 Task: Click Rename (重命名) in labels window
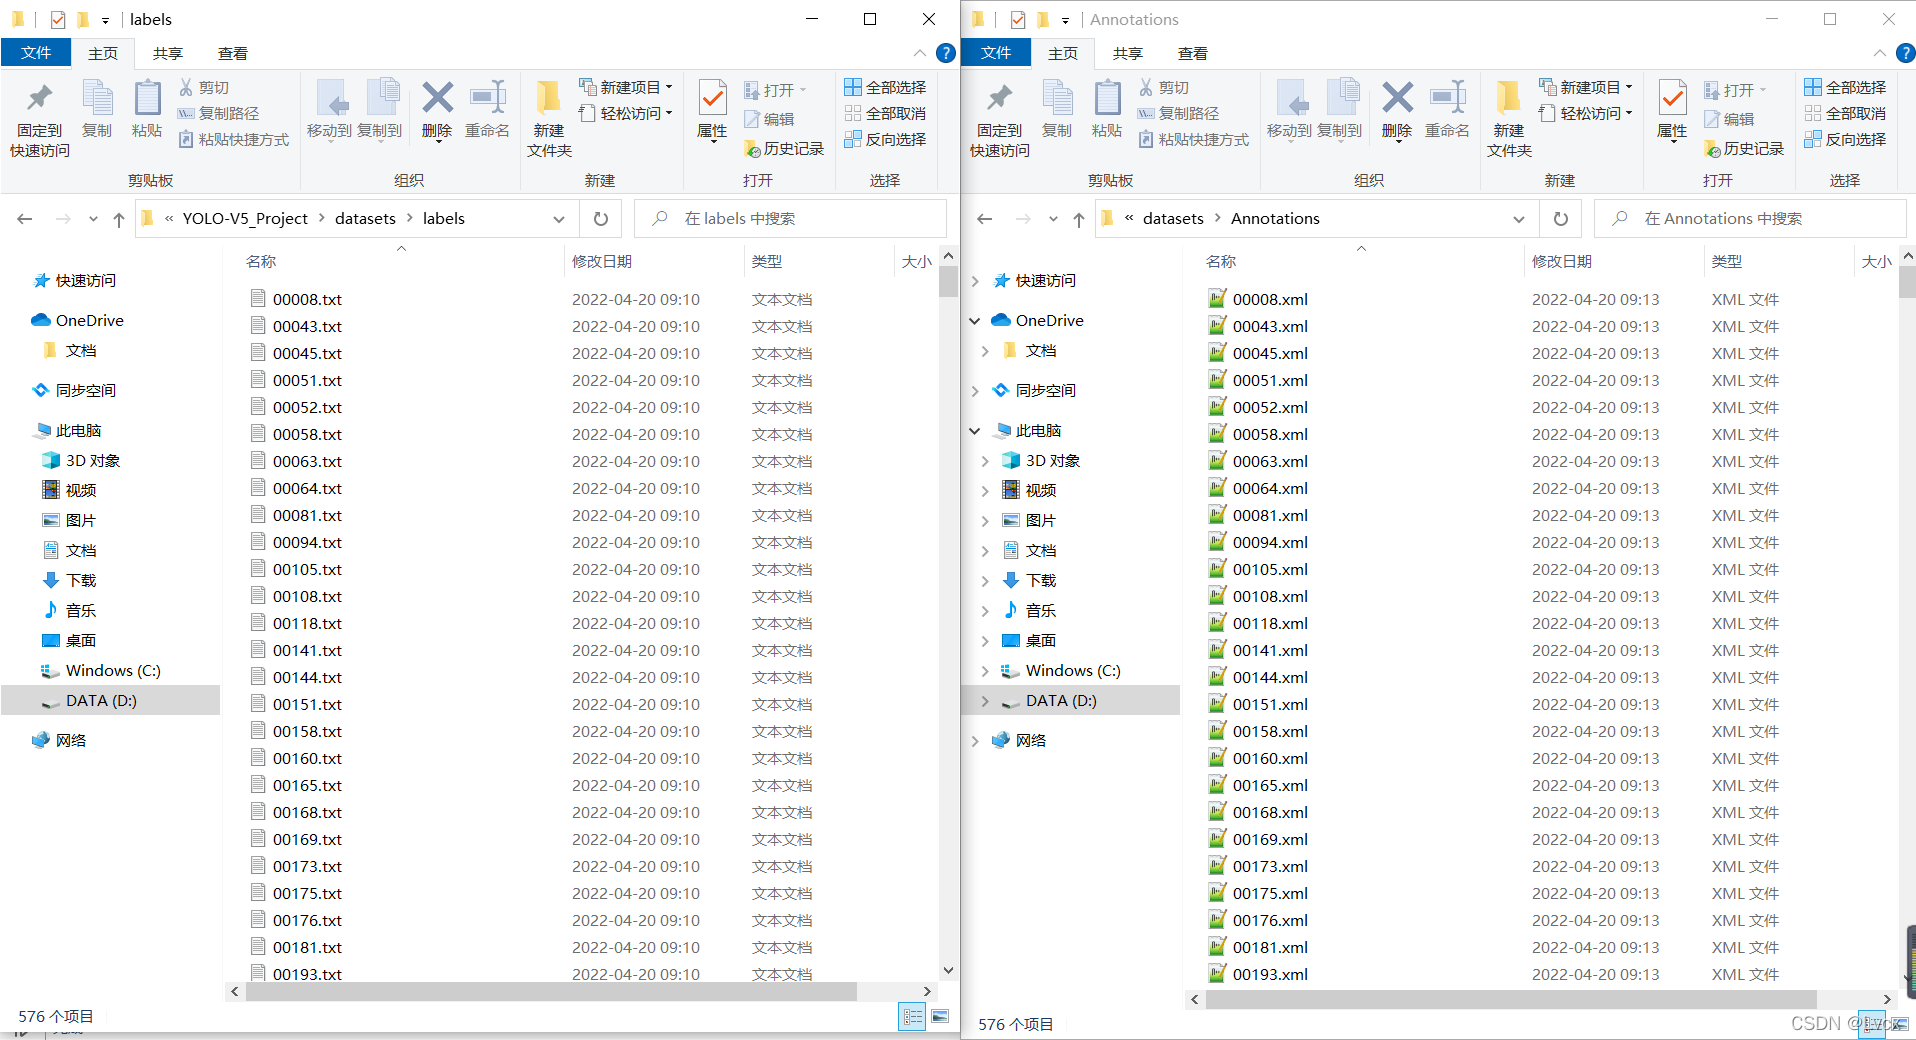[x=487, y=108]
